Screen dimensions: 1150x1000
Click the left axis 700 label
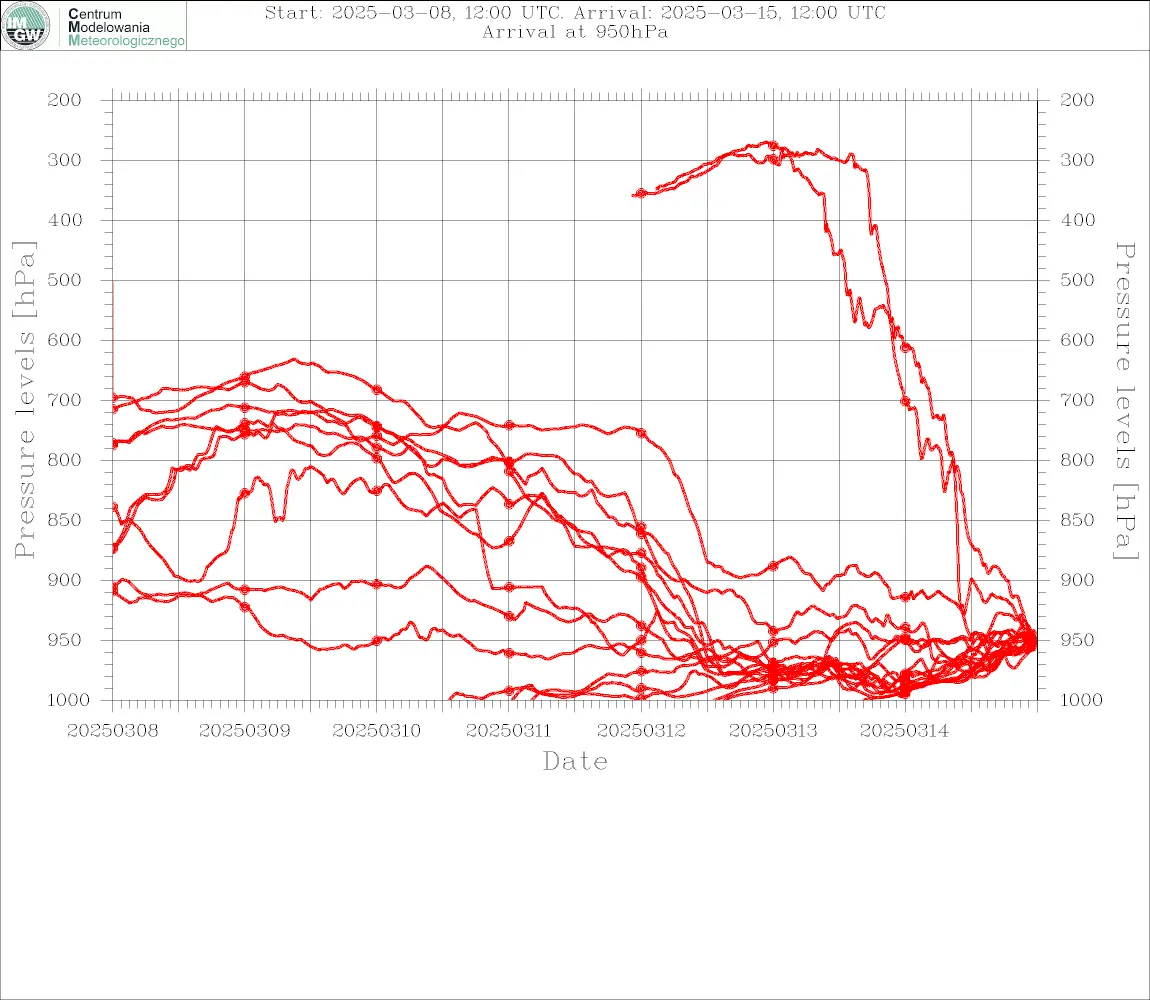(x=65, y=401)
